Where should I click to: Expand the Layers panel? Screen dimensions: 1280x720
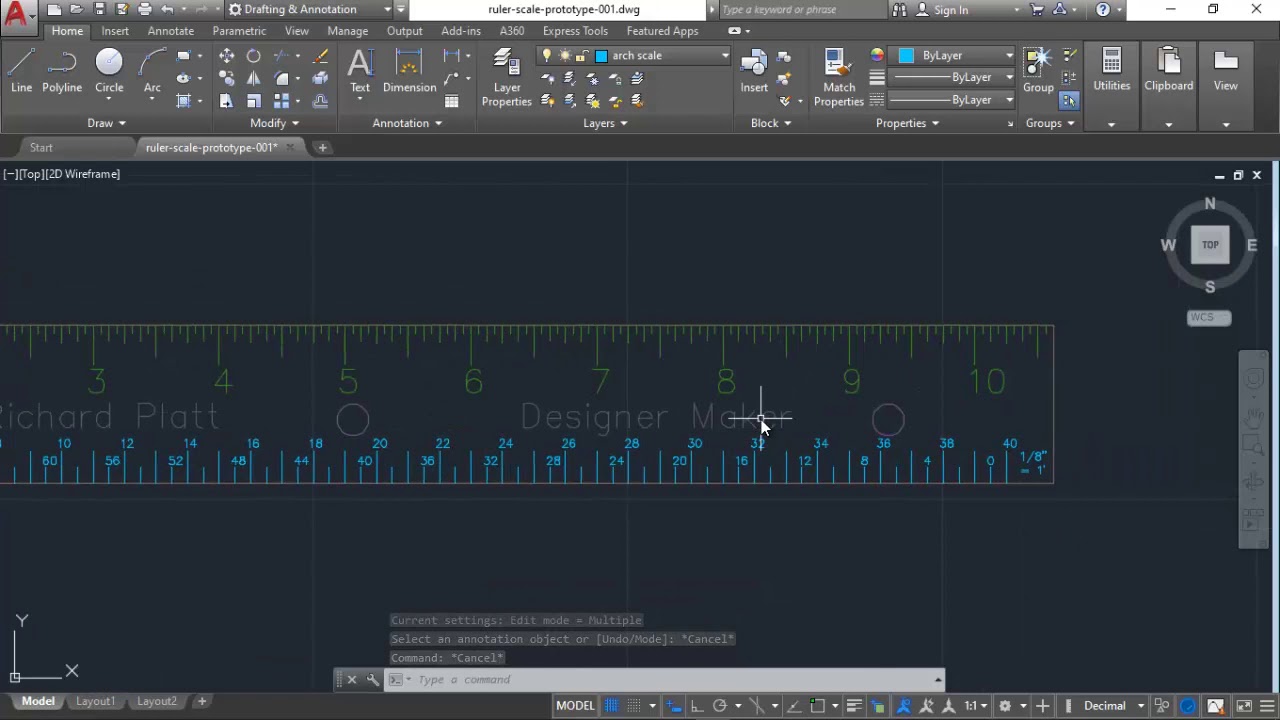coord(605,123)
